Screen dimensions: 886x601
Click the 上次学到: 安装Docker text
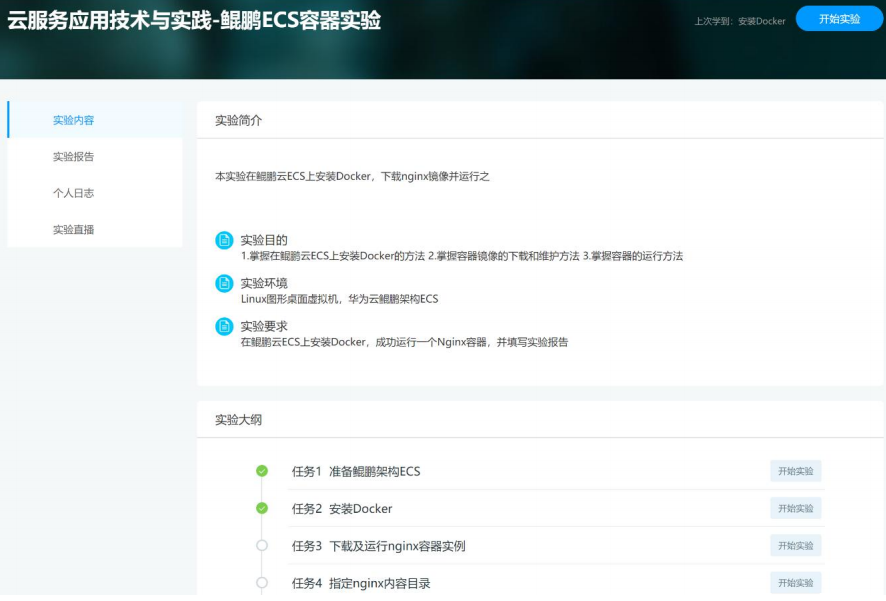[740, 21]
